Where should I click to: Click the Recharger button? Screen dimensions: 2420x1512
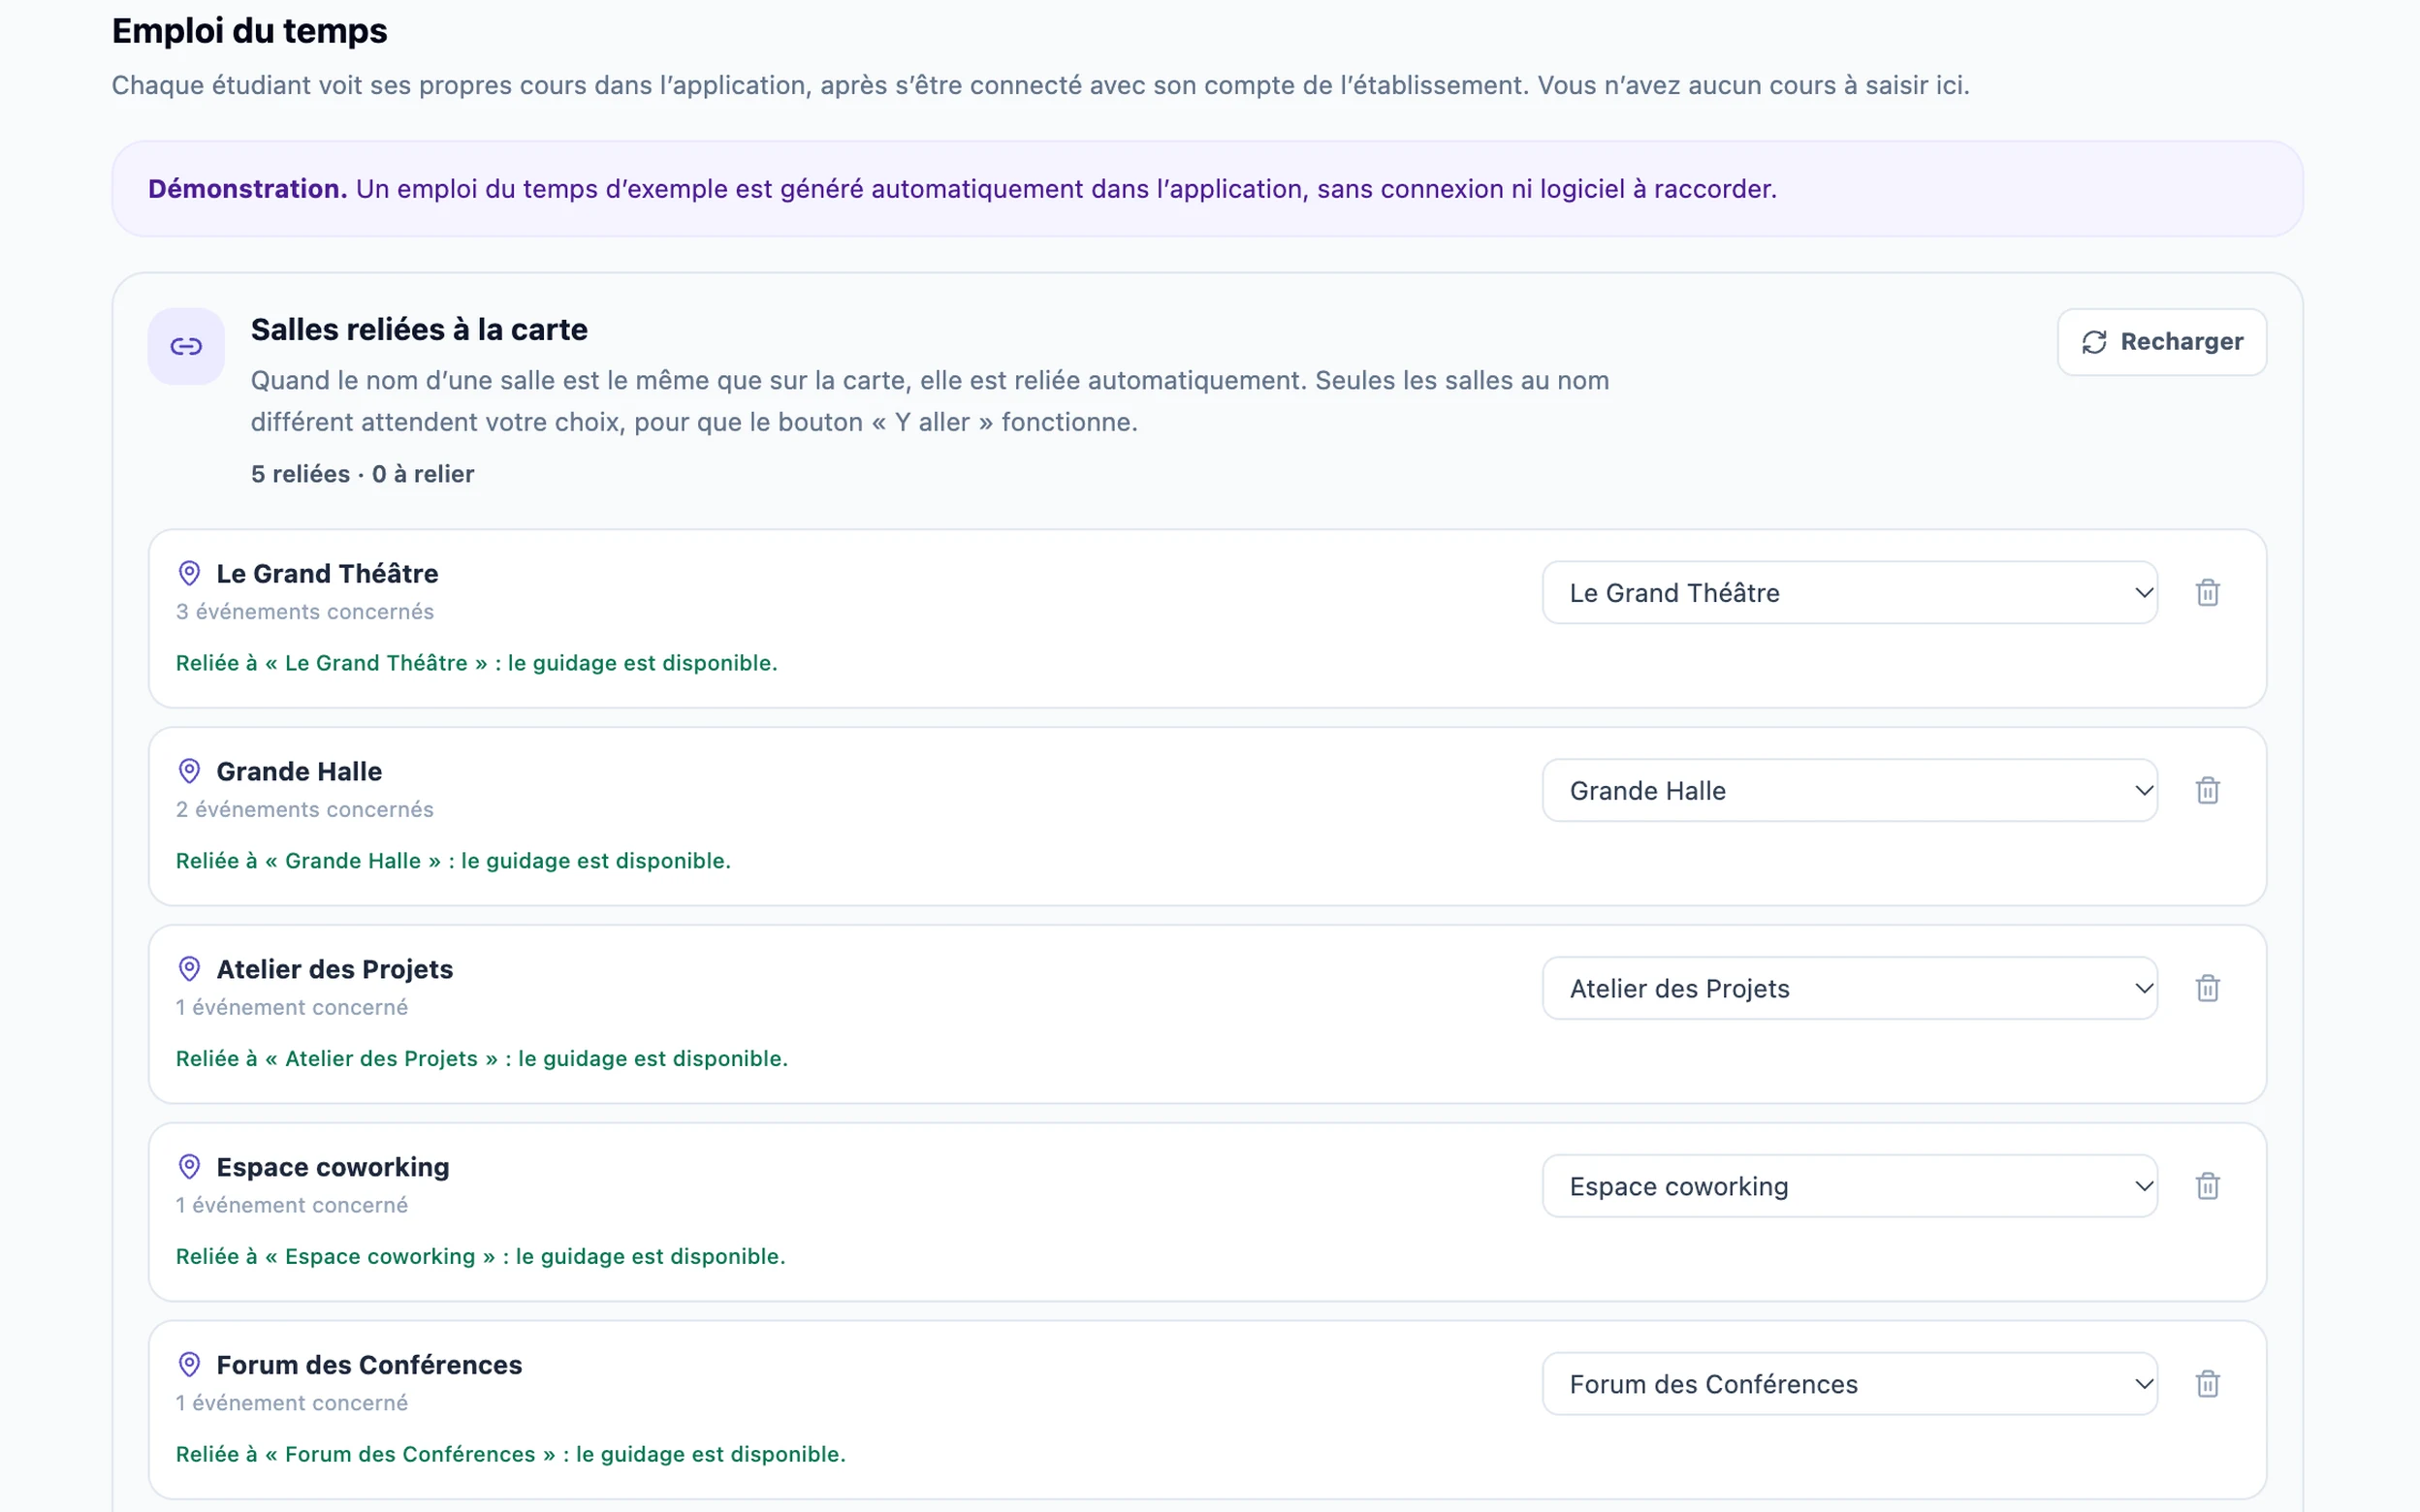(2161, 342)
